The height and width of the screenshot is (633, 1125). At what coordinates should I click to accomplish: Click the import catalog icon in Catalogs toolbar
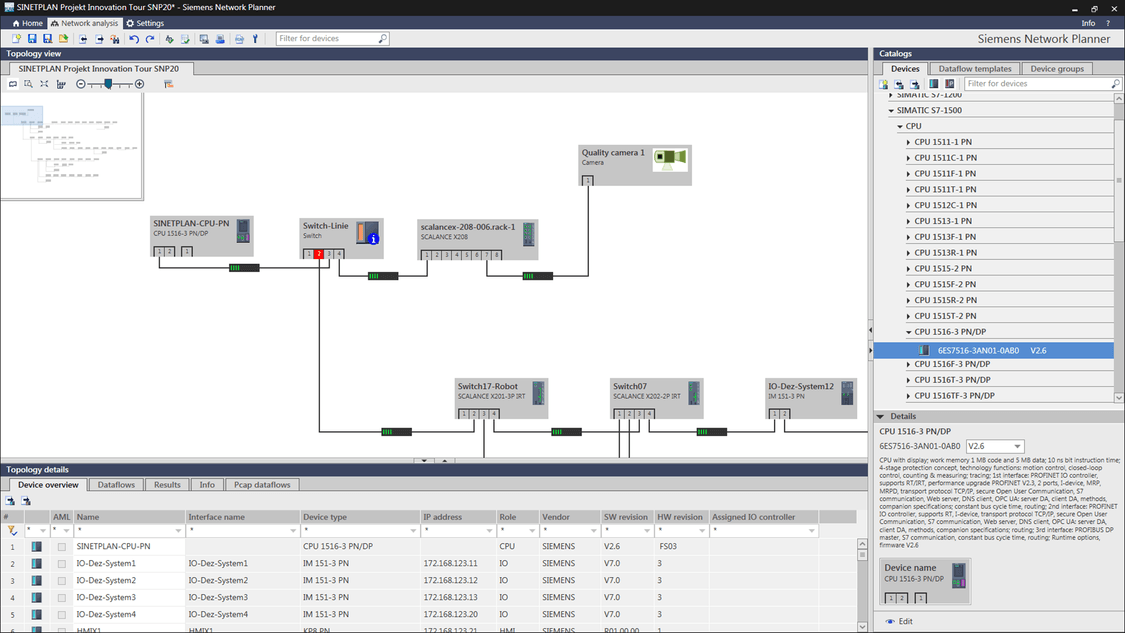[x=899, y=84]
